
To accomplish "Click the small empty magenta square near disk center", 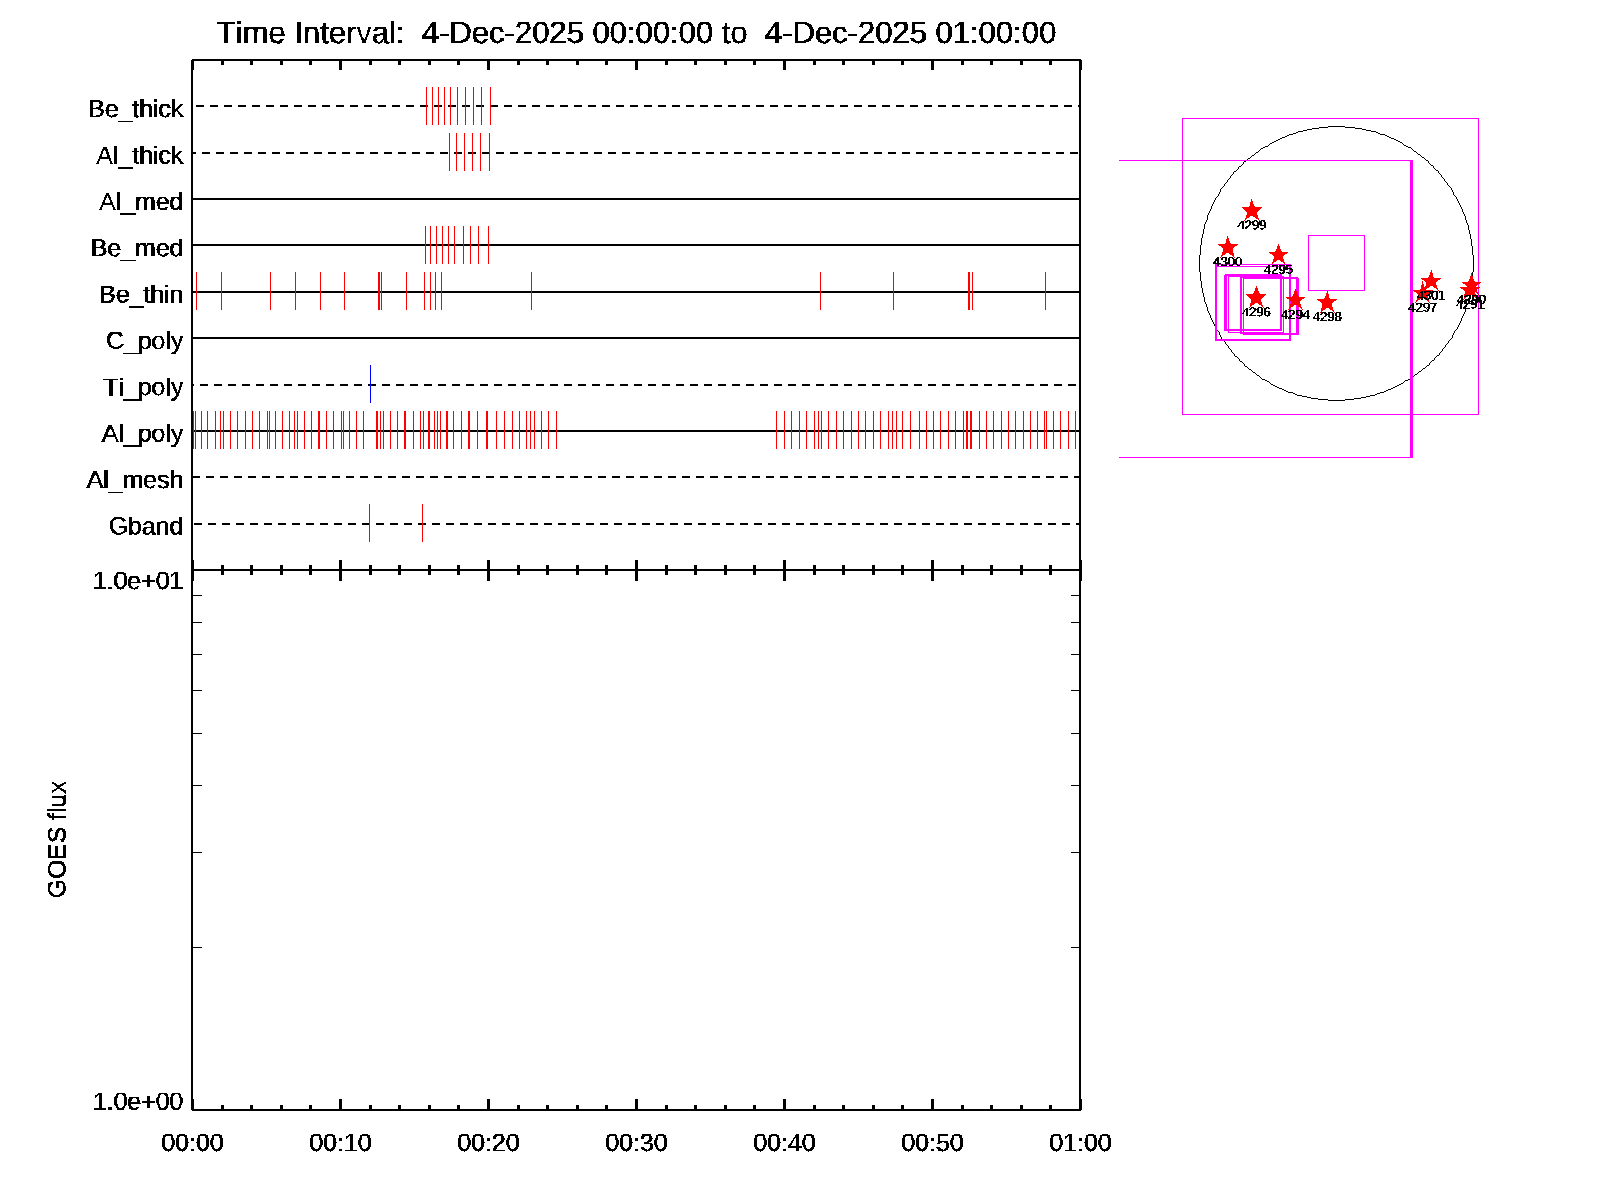I will click(x=1336, y=263).
